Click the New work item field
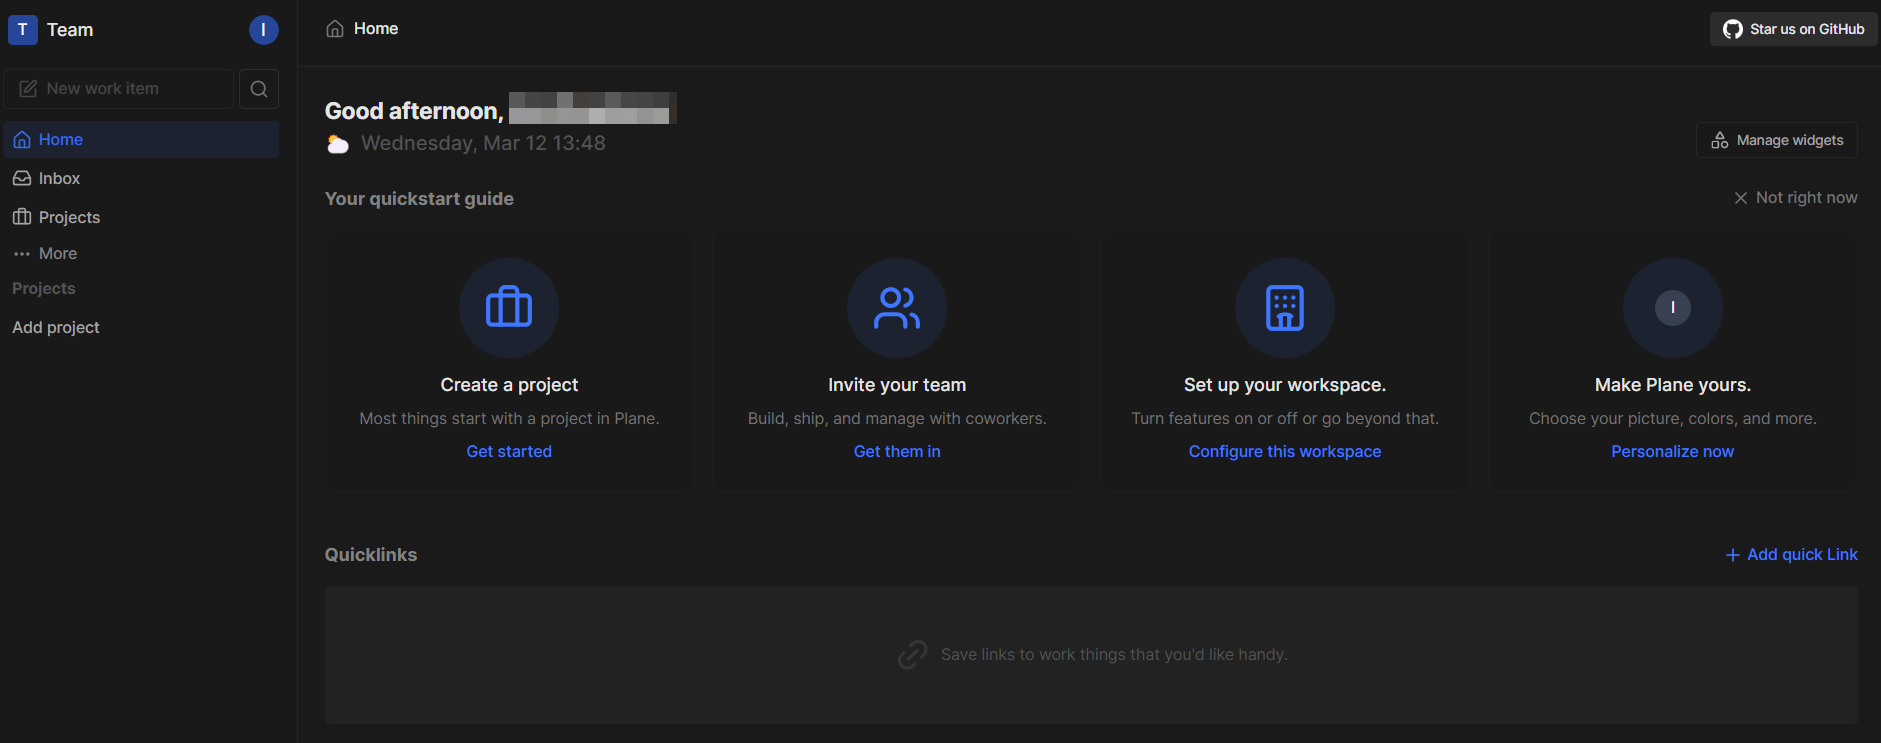Viewport: 1881px width, 743px height. click(x=118, y=89)
